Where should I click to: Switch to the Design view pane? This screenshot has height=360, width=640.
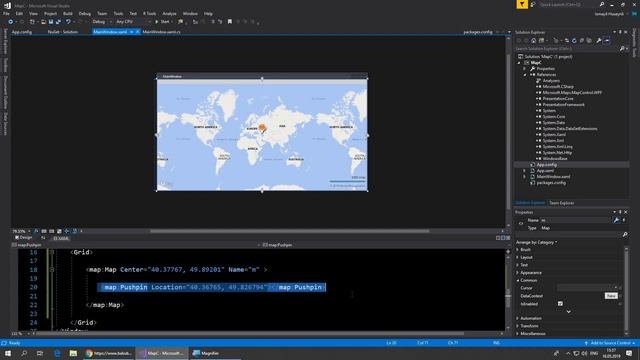point(24,238)
